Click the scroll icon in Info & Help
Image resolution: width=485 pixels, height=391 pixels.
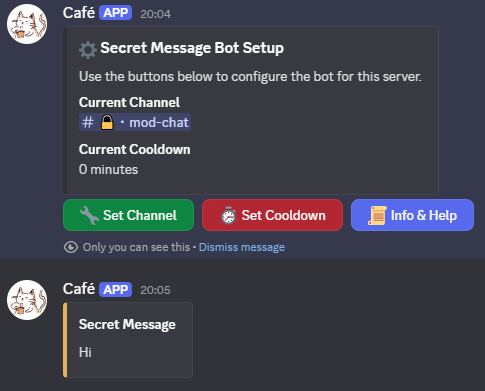coord(377,215)
